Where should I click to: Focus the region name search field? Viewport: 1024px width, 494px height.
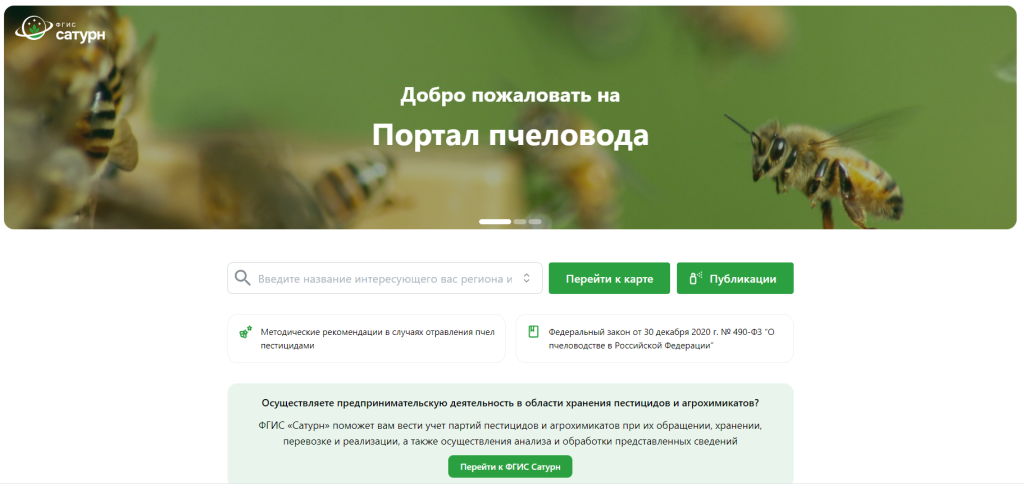point(385,278)
